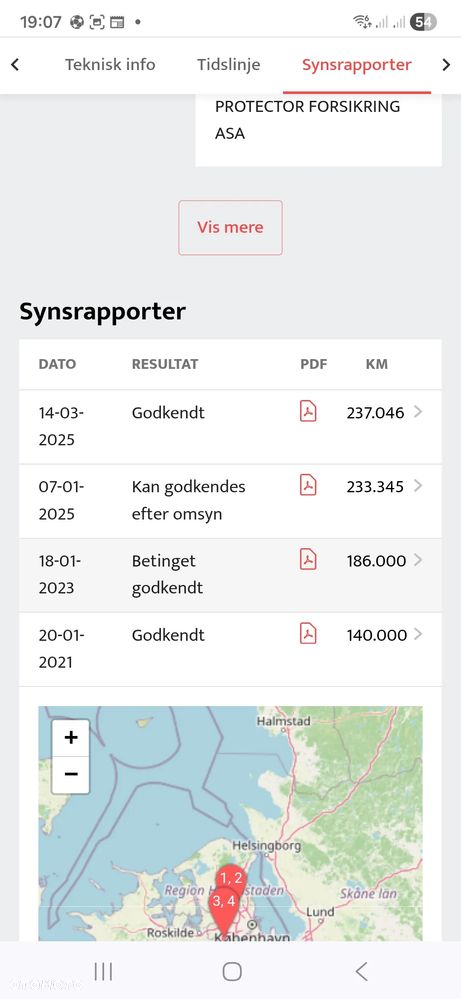
Task: Expand the 140.000 km row chevron
Action: 418,634
